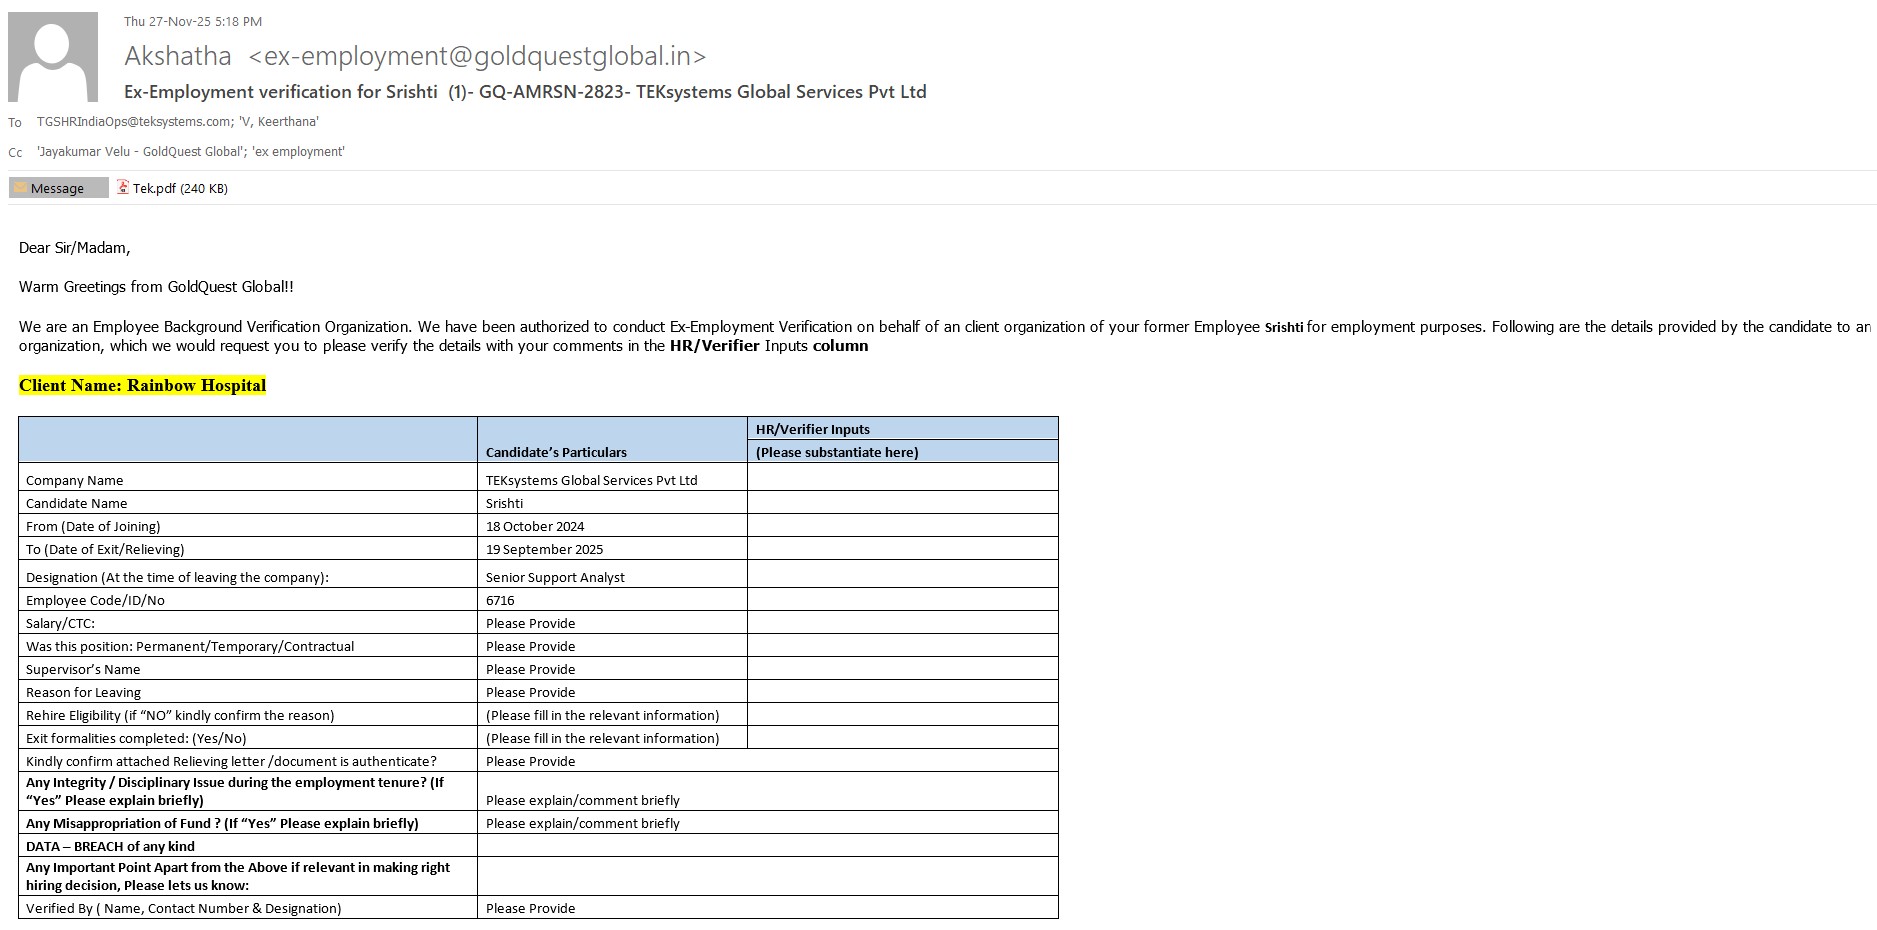Switch to the Message tab

click(x=58, y=188)
